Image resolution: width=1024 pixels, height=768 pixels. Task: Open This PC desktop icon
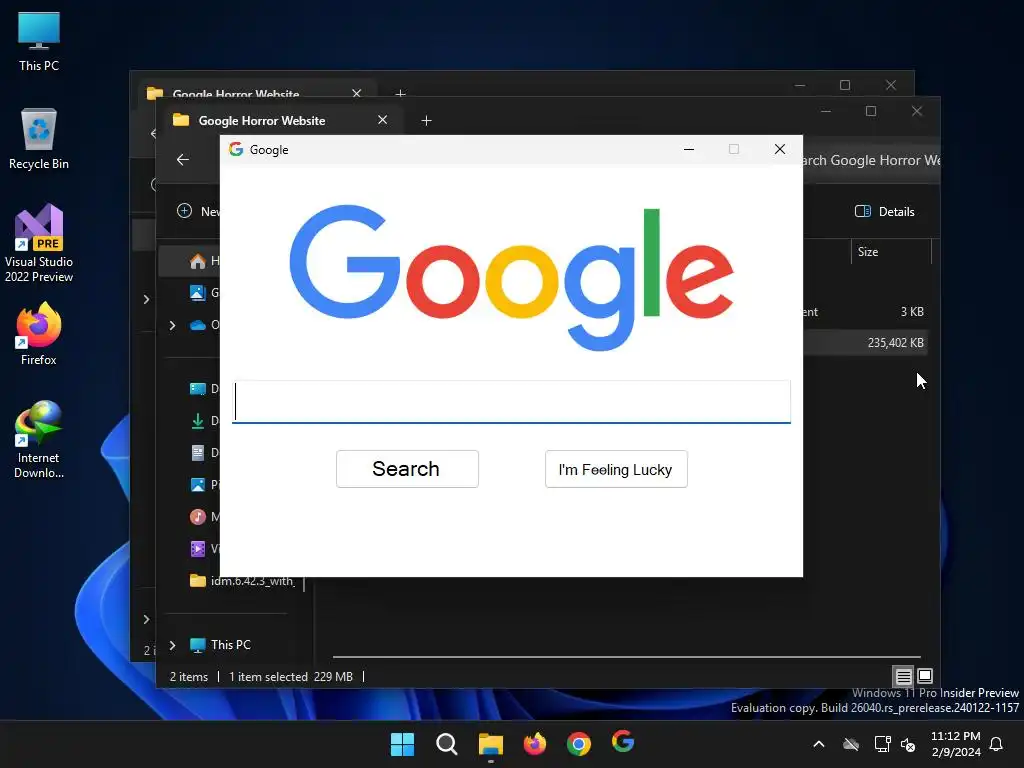[39, 41]
